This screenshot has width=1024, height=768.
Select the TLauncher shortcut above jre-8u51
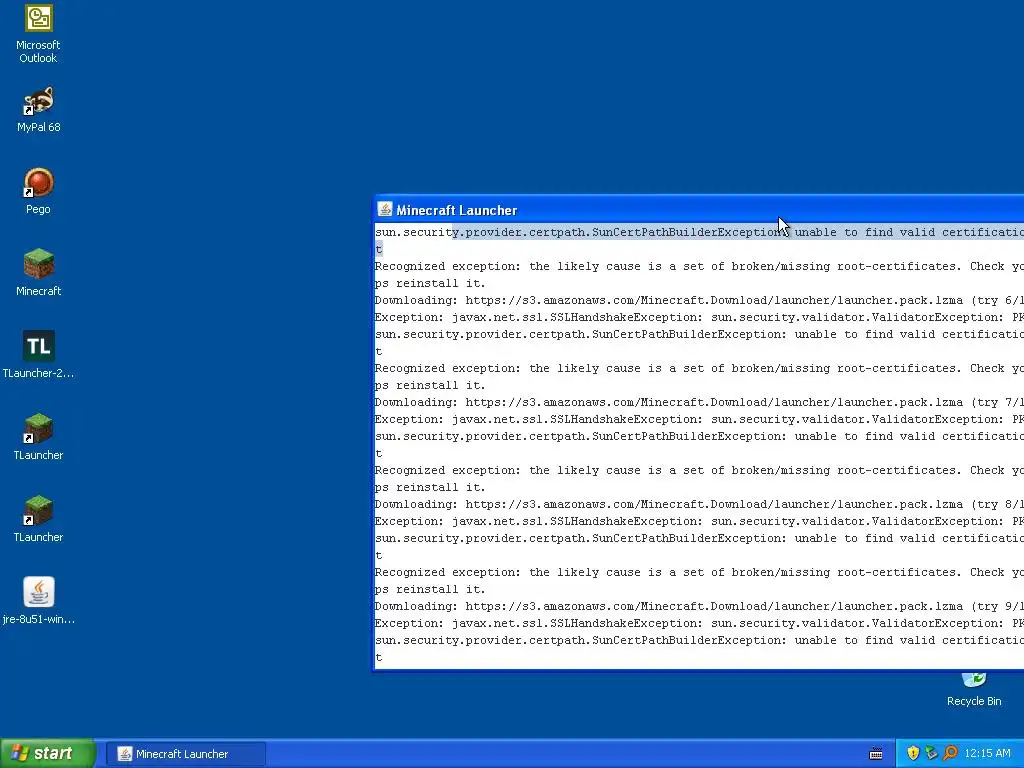(38, 519)
